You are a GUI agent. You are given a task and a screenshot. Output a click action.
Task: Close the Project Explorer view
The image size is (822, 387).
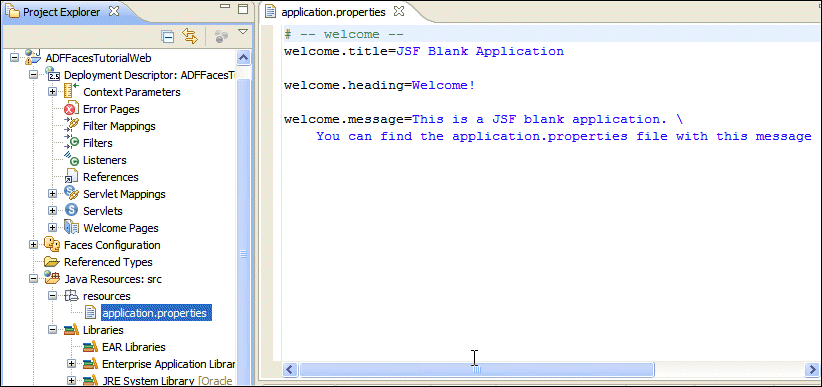pos(113,12)
